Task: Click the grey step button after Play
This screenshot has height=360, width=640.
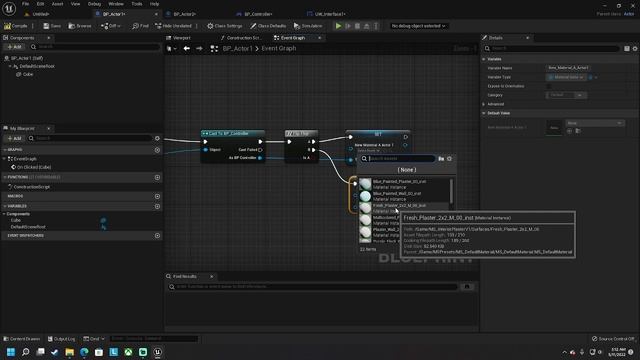Action: tap(348, 26)
